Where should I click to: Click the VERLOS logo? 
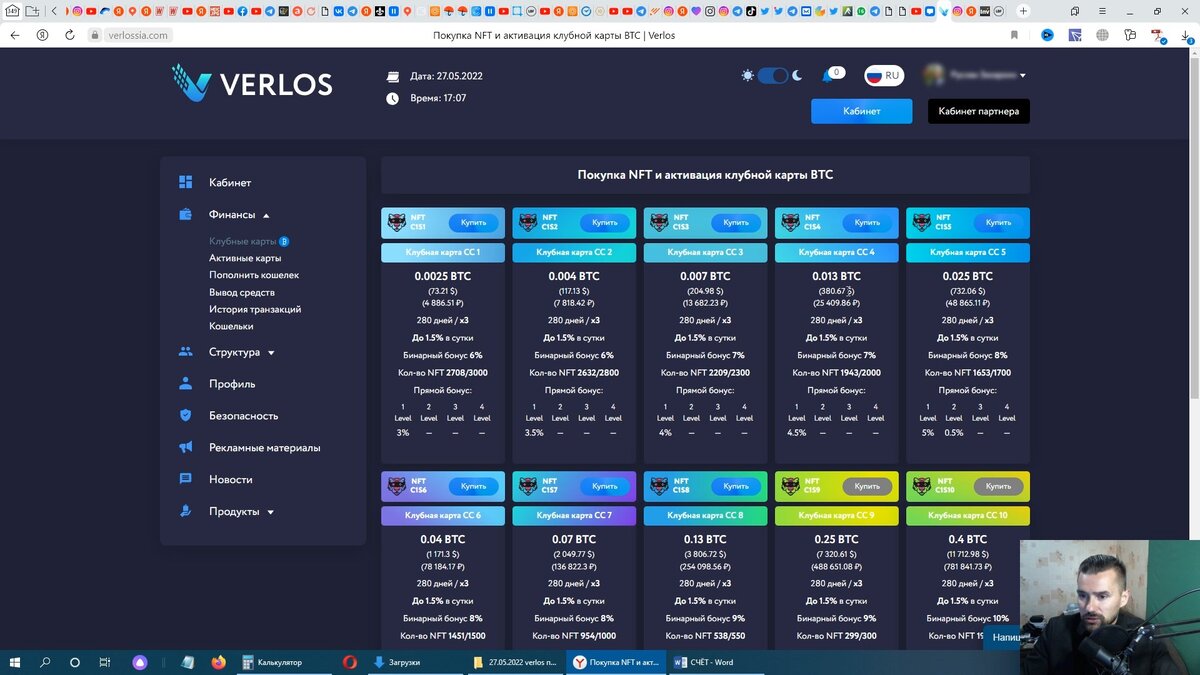click(x=252, y=83)
